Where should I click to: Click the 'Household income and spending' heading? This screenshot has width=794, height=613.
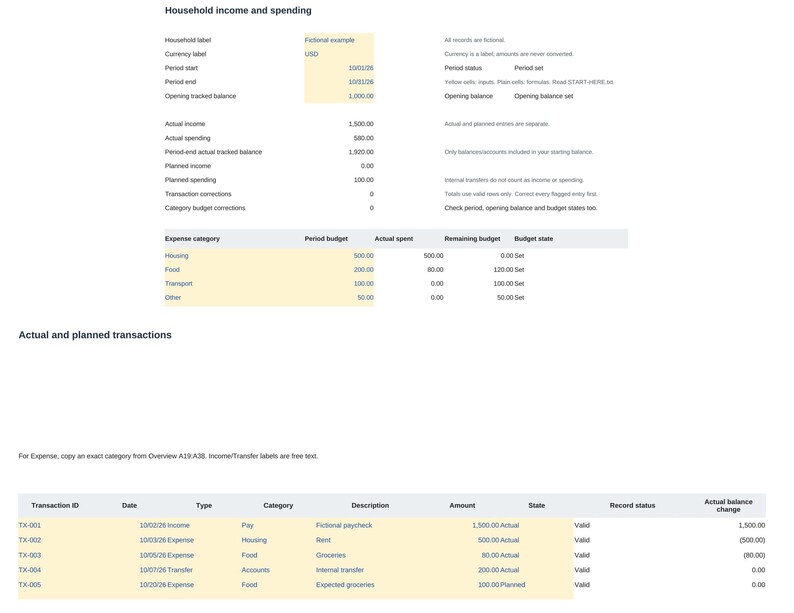238,11
